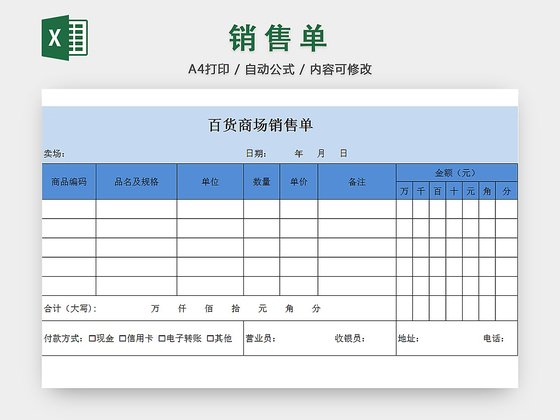
Task: Click first empty cell under 商品编码
Action: pyautogui.click(x=69, y=209)
